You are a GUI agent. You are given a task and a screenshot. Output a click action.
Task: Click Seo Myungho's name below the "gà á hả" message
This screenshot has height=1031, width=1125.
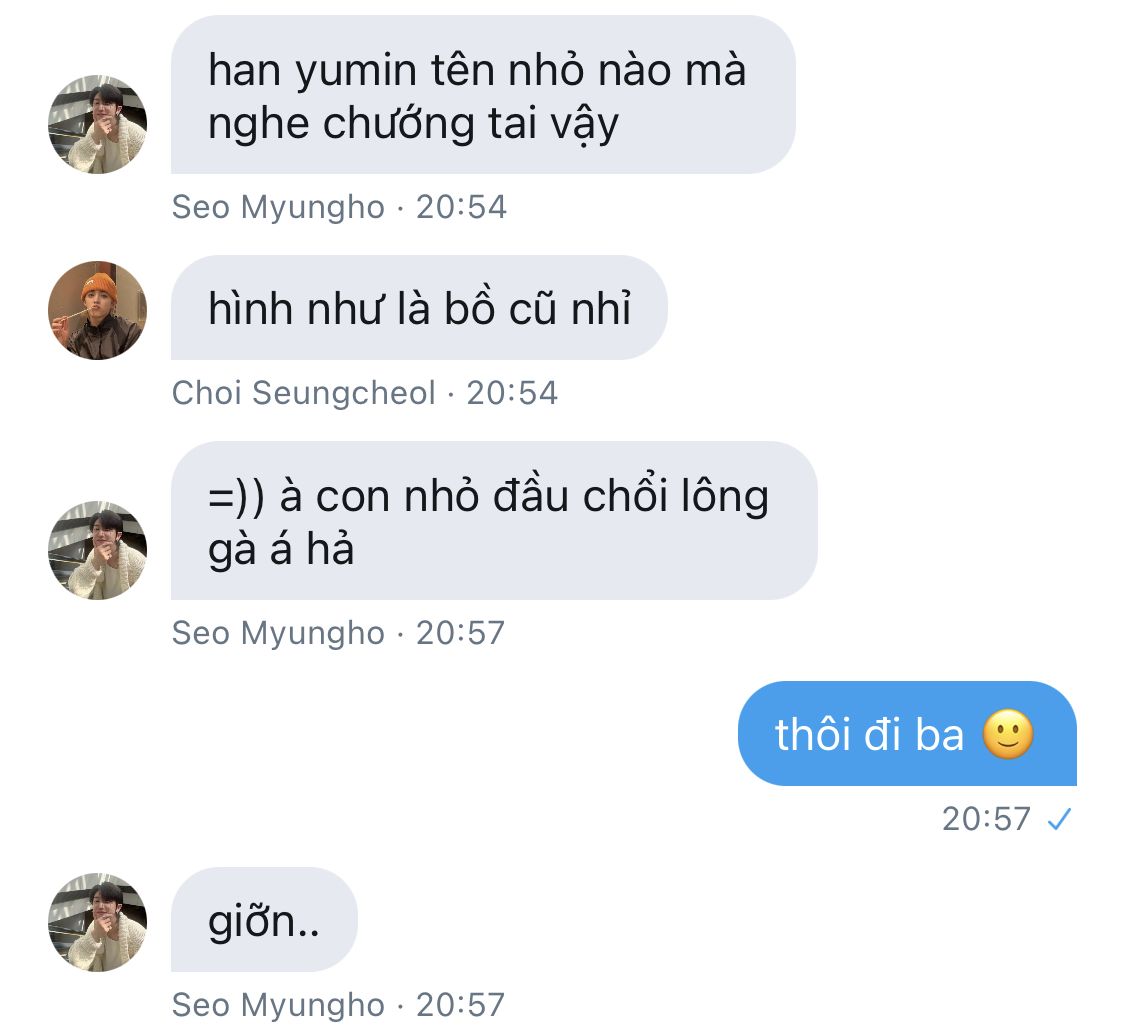coord(278,633)
